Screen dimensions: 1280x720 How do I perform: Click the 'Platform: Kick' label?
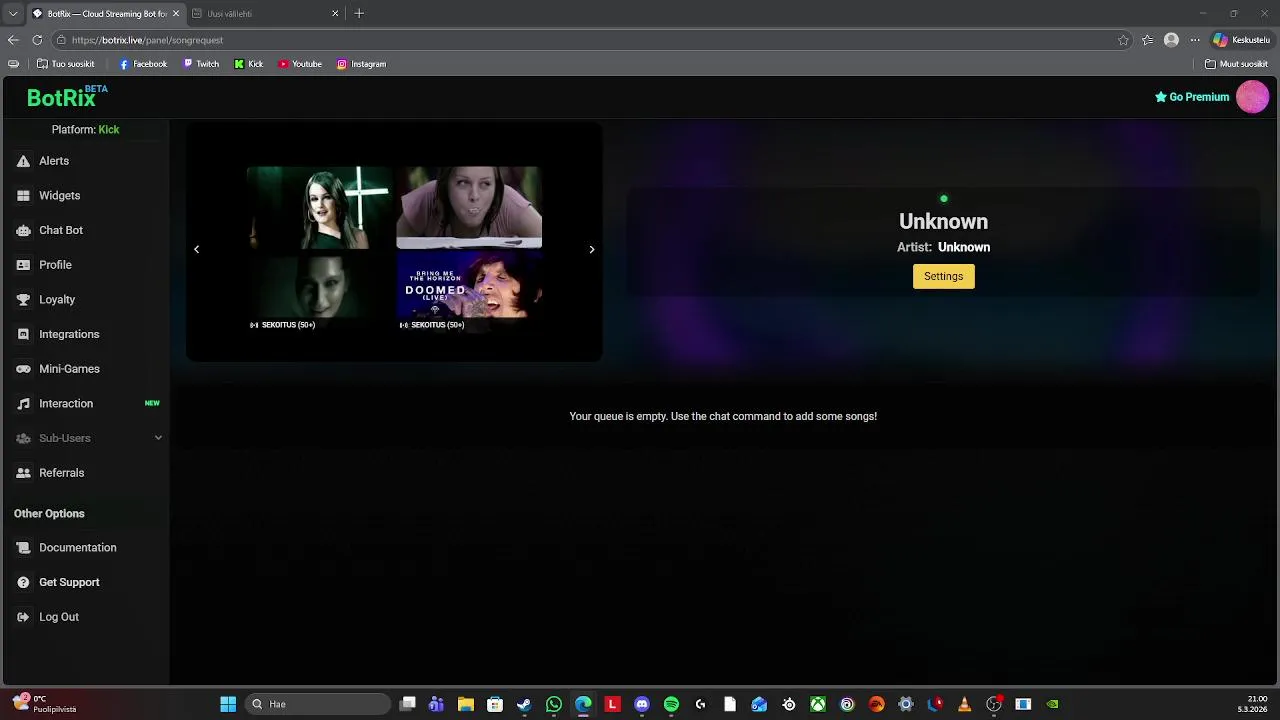tap(85, 130)
